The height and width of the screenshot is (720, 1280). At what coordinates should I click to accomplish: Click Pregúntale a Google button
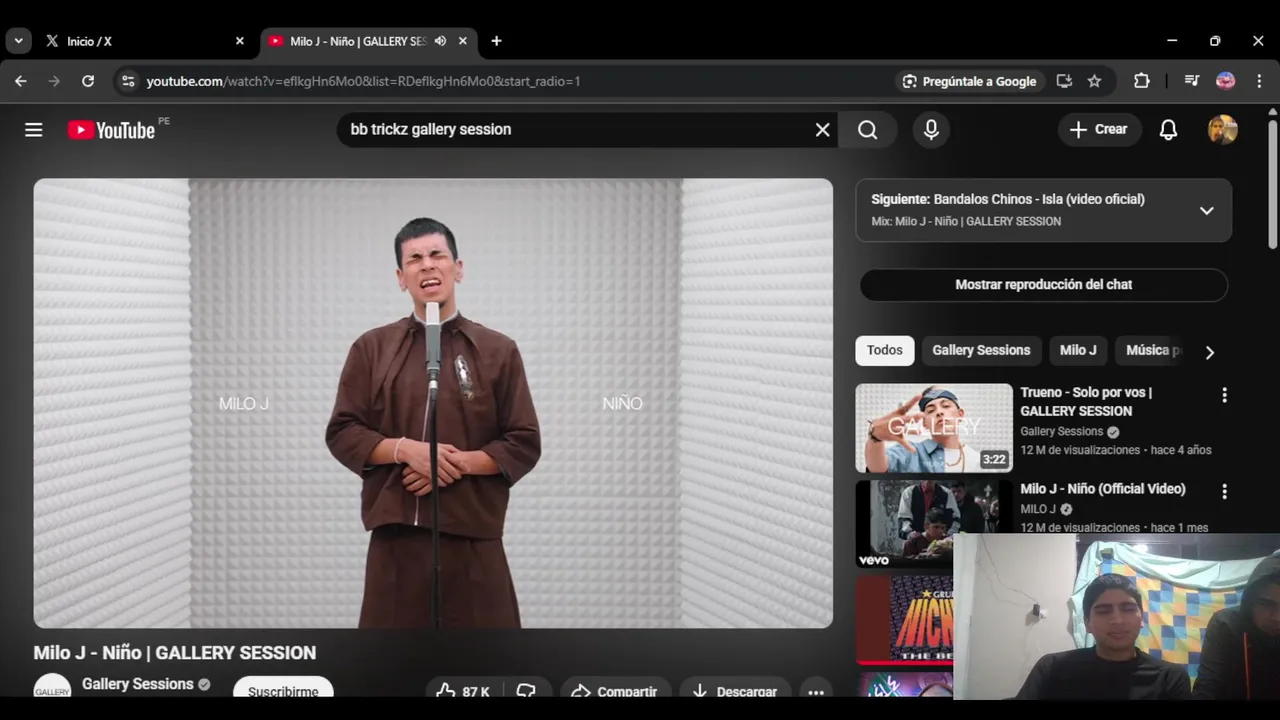pyautogui.click(x=969, y=81)
